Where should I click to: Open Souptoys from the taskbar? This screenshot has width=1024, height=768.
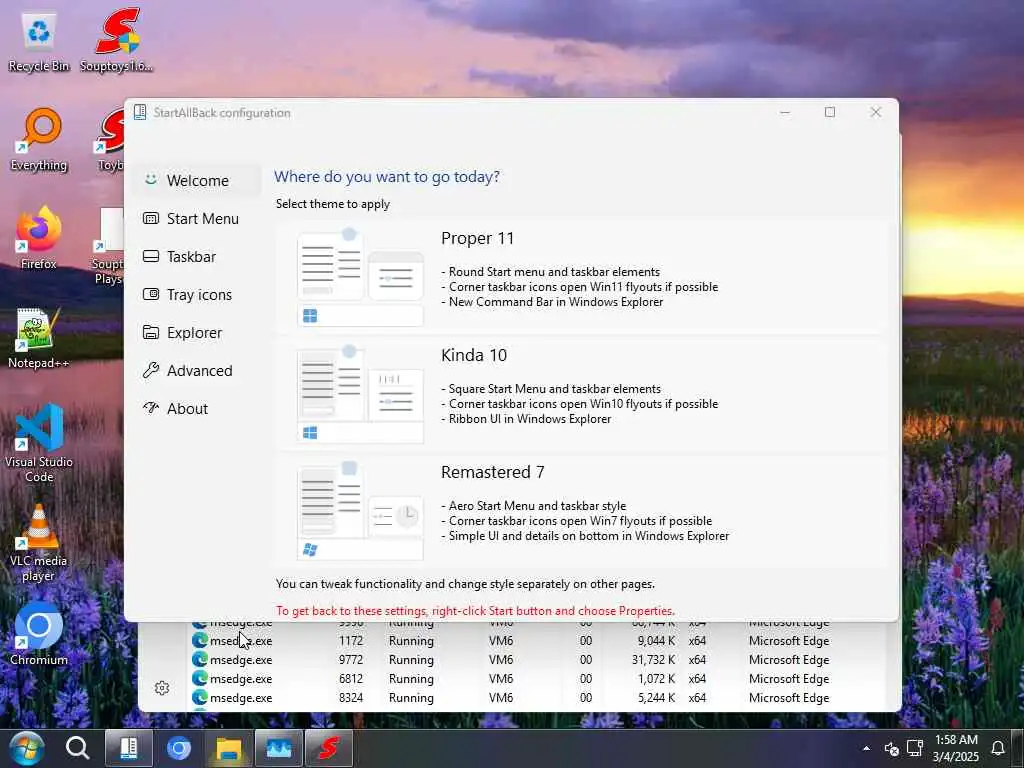click(x=329, y=748)
